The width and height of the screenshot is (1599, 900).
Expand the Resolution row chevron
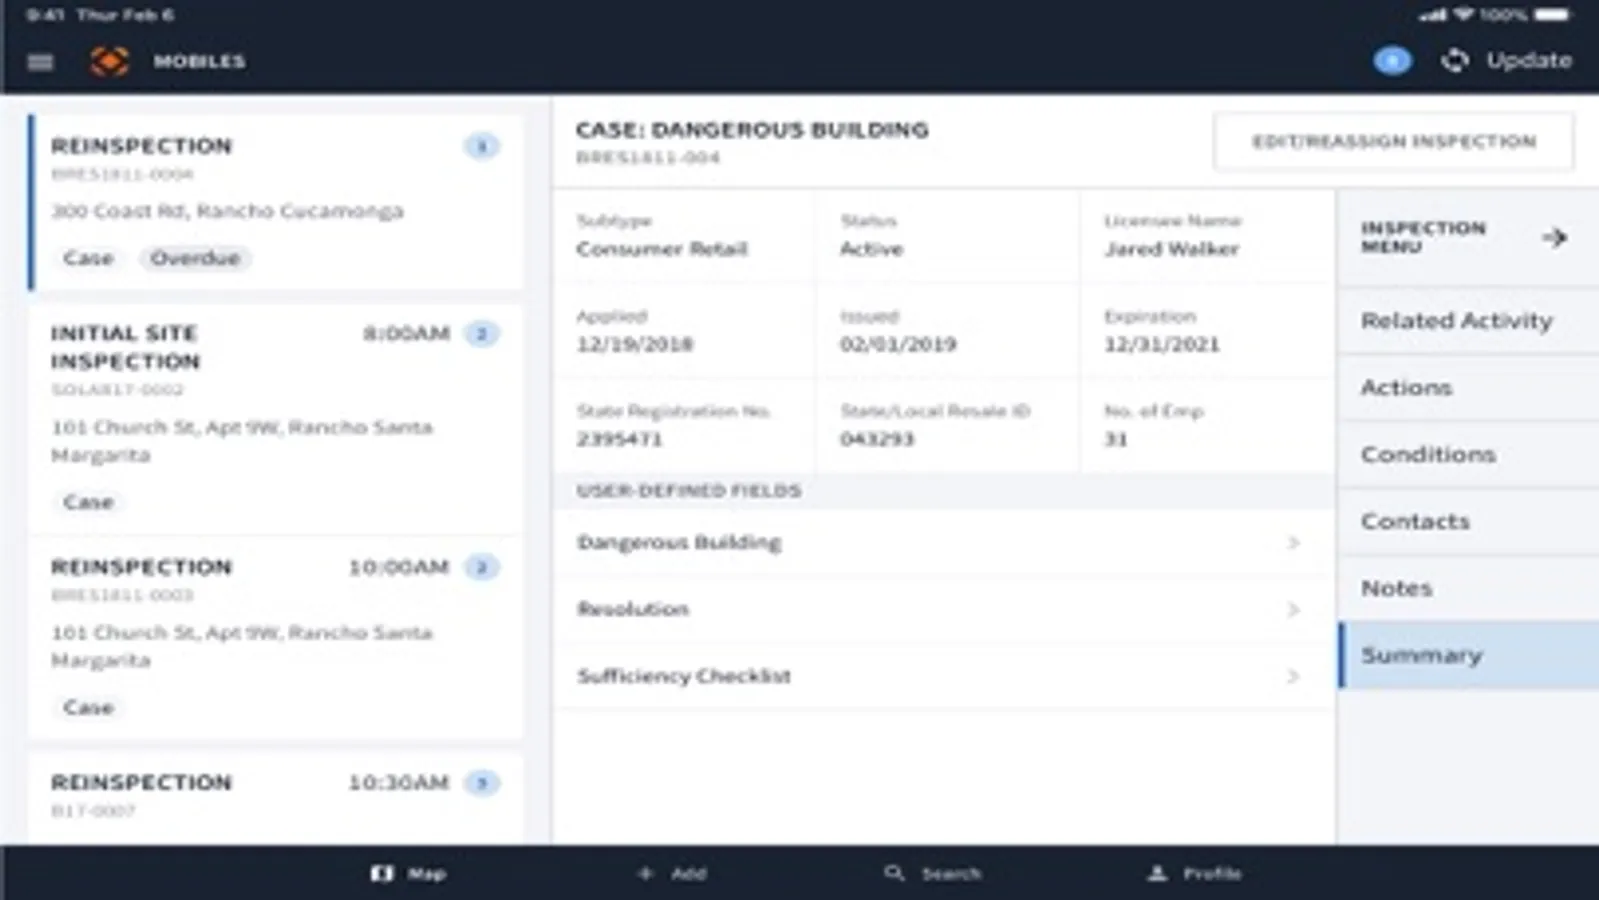(1293, 610)
